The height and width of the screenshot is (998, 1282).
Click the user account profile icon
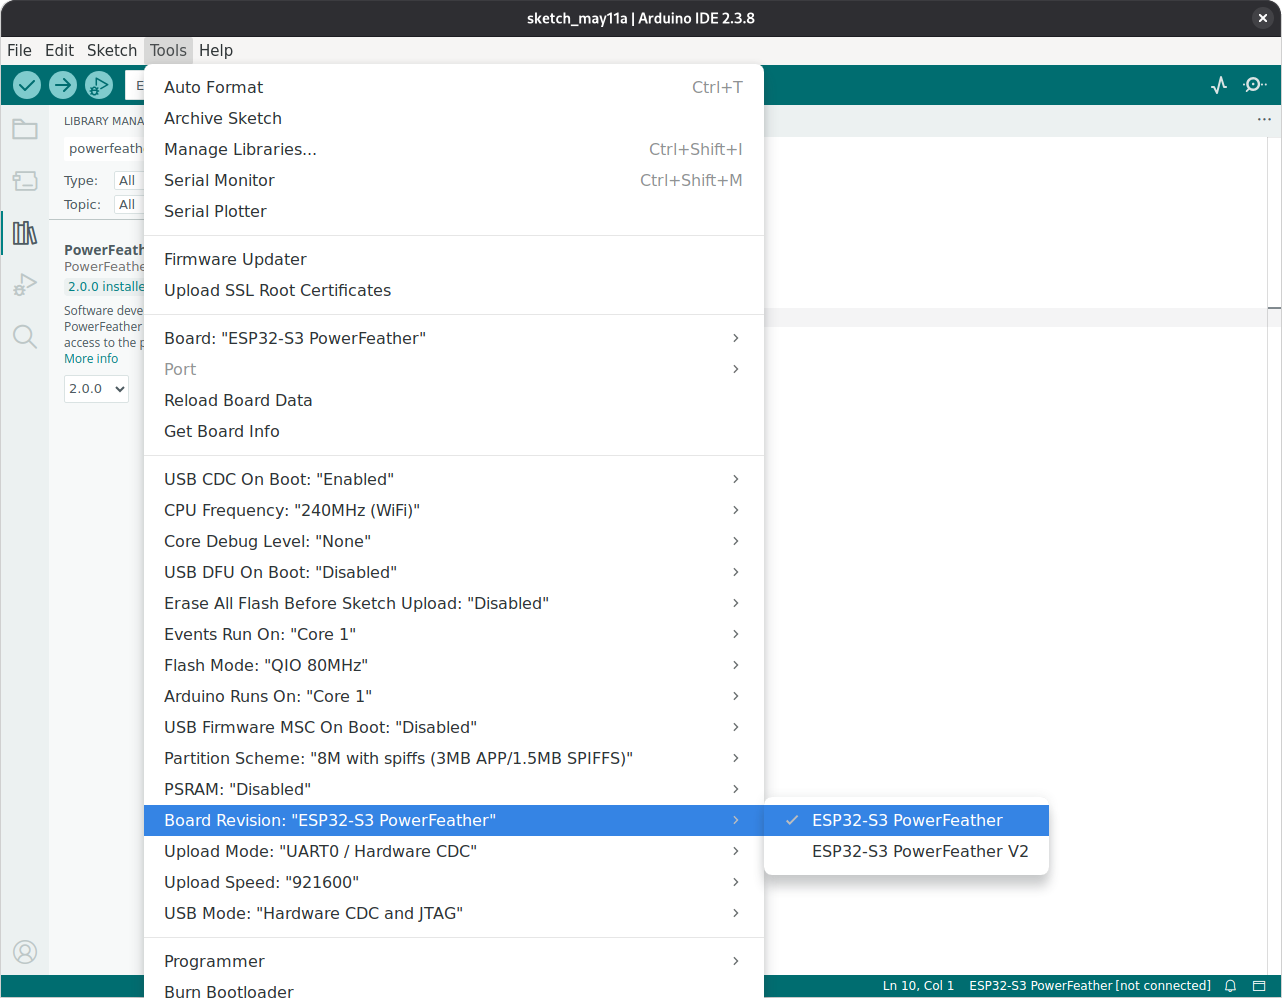coord(25,951)
